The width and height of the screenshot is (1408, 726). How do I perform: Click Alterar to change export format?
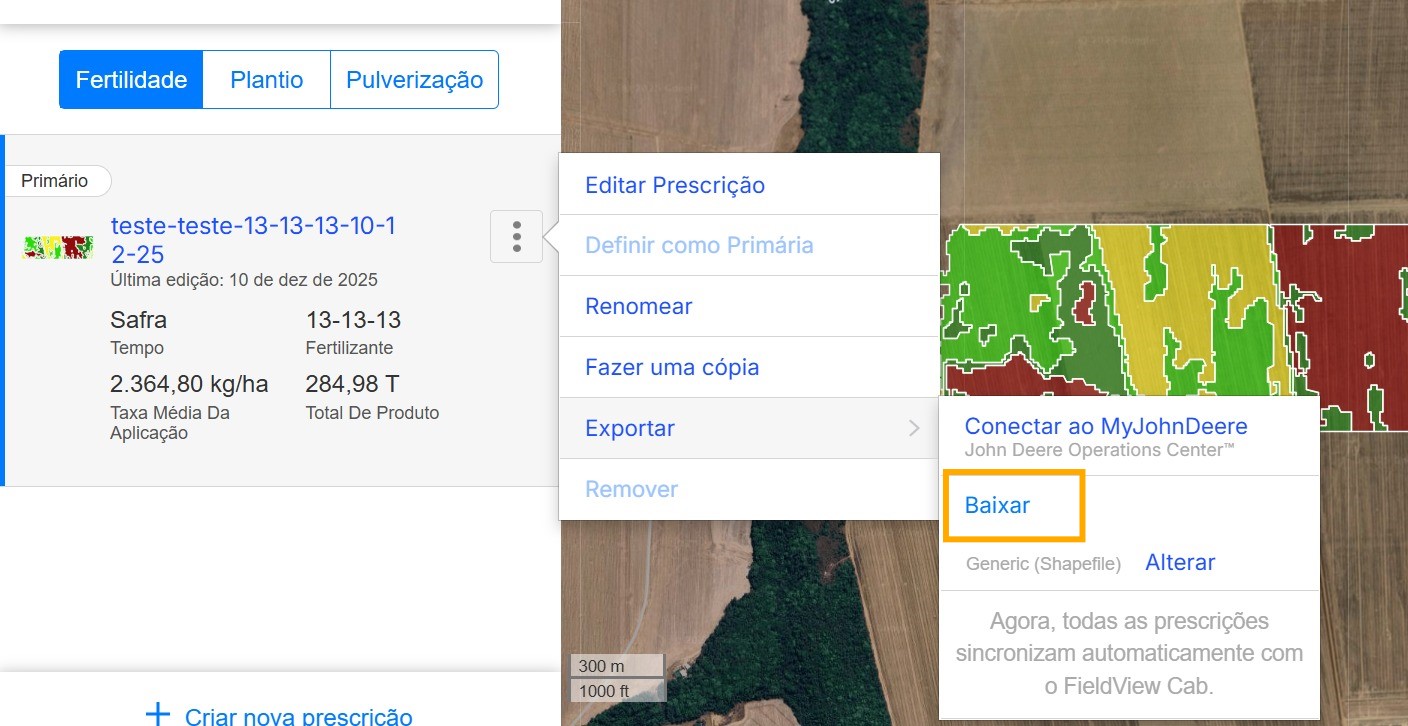(1180, 562)
